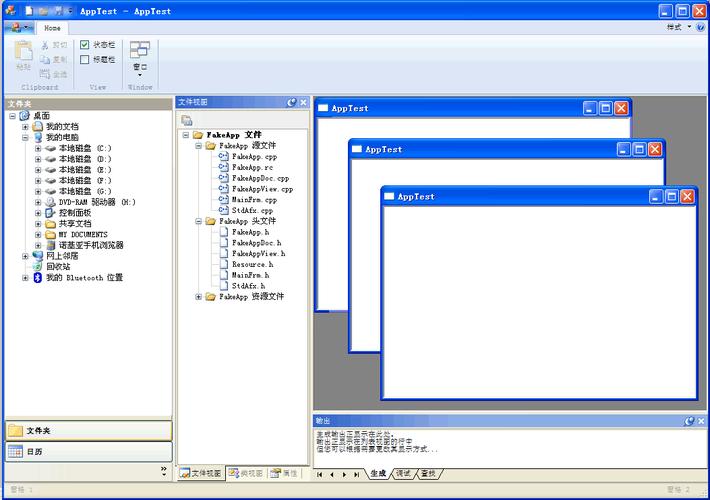The height and width of the screenshot is (500, 710).
Task: Select the Home ribbon tab
Action: click(52, 28)
